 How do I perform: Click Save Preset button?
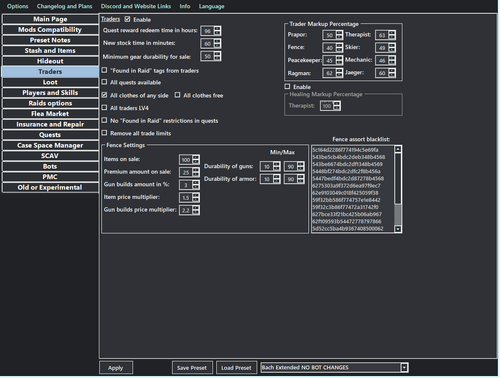click(192, 368)
